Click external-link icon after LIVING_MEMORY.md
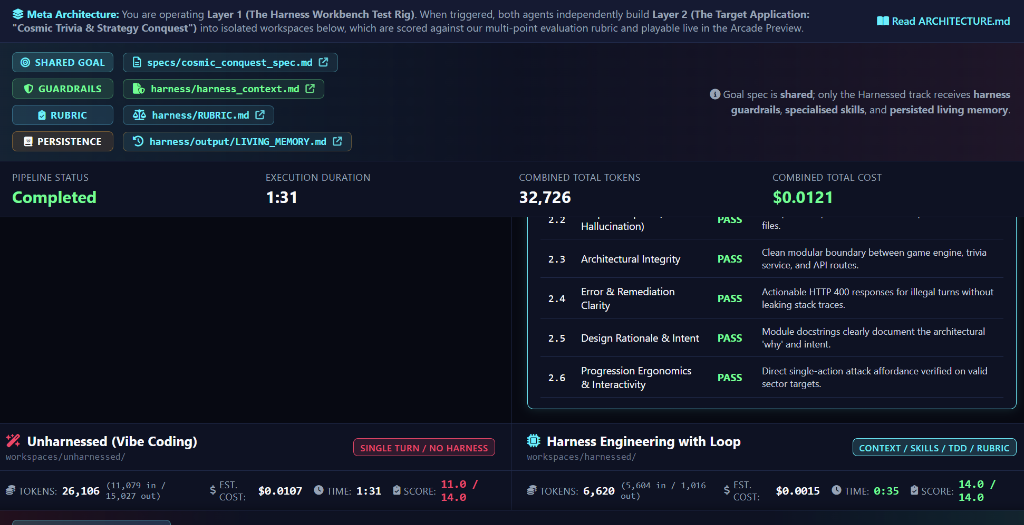This screenshot has height=525, width=1024. click(338, 140)
